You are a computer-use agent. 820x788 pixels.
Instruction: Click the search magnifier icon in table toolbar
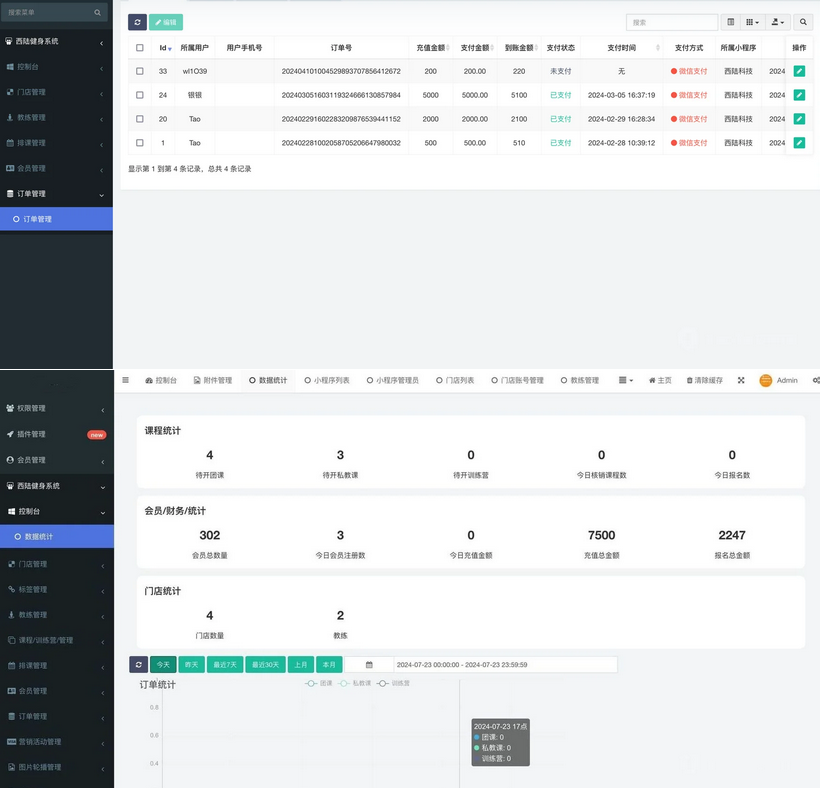tap(802, 22)
